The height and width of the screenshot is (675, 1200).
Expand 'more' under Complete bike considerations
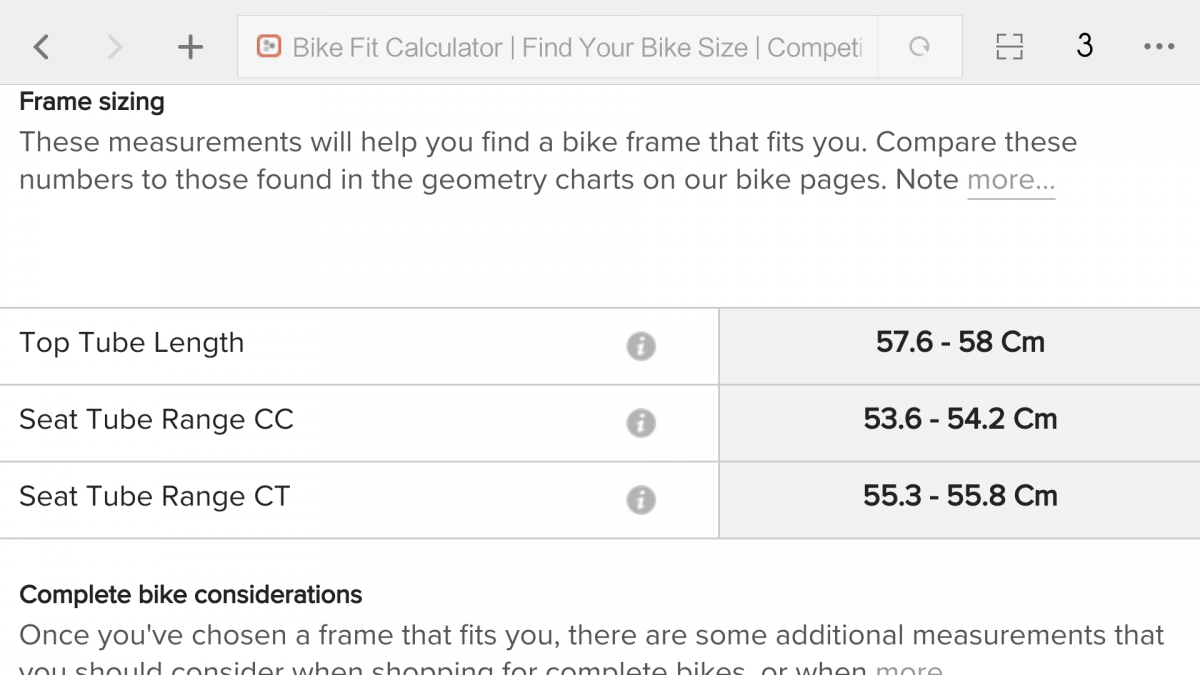pos(909,667)
